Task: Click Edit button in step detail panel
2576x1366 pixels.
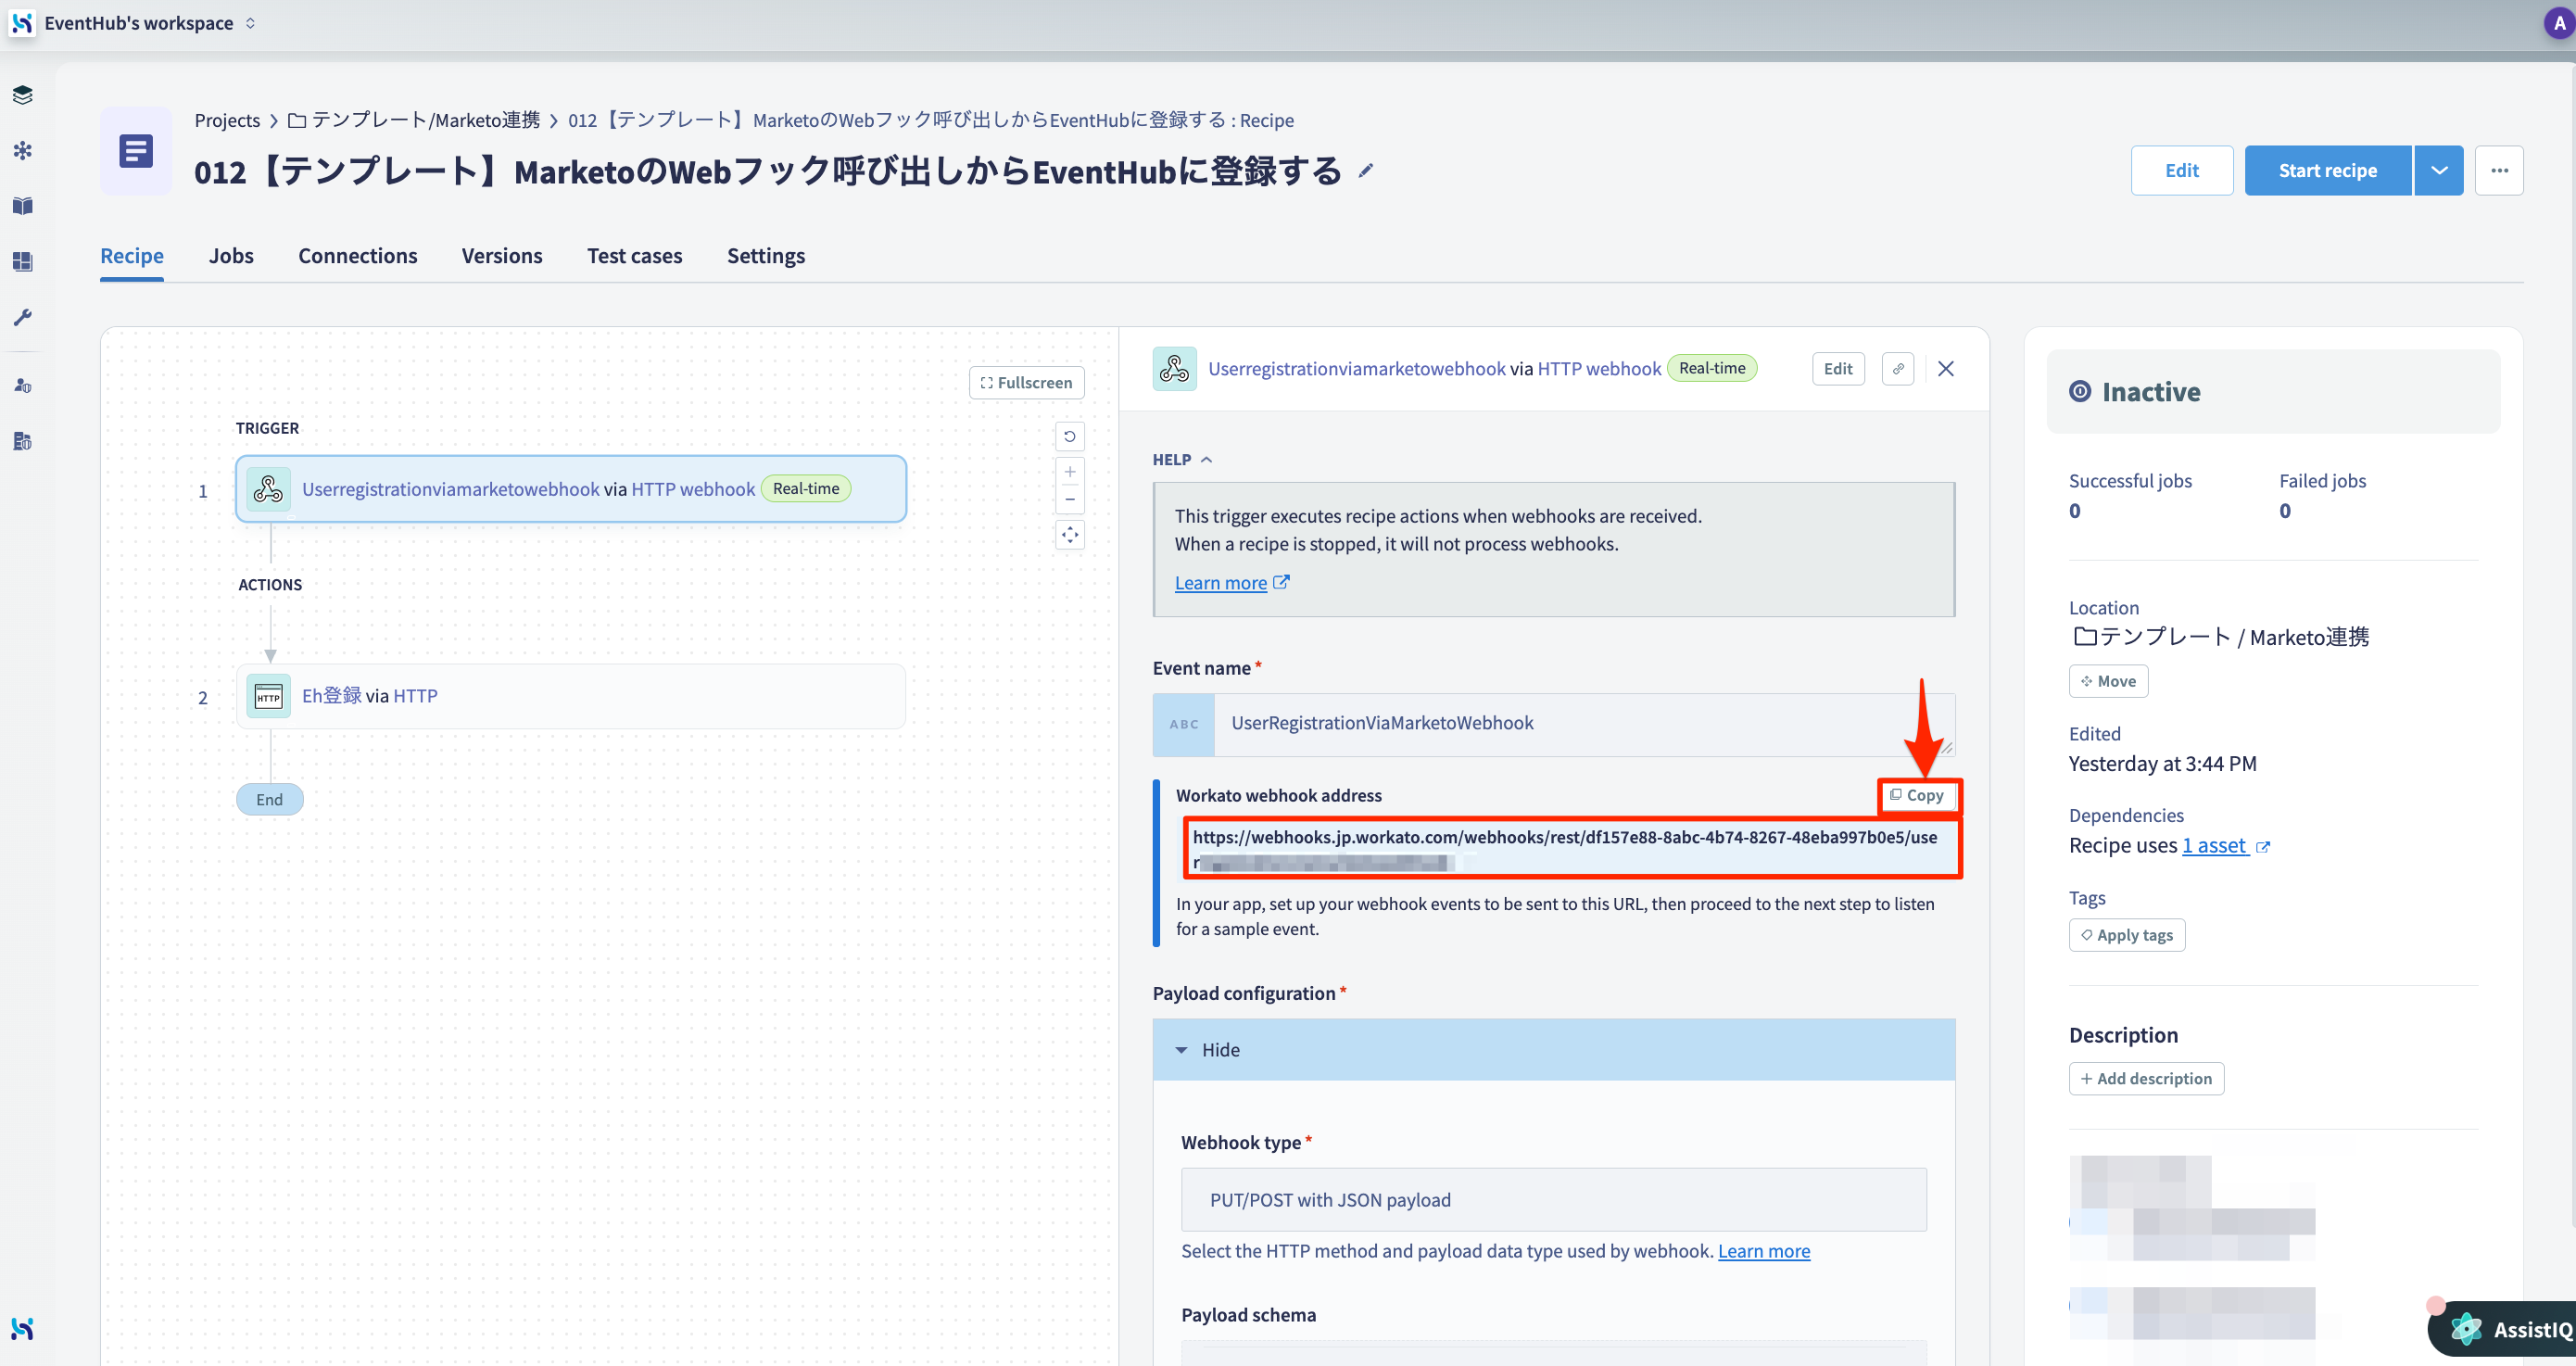Action: [x=1838, y=369]
